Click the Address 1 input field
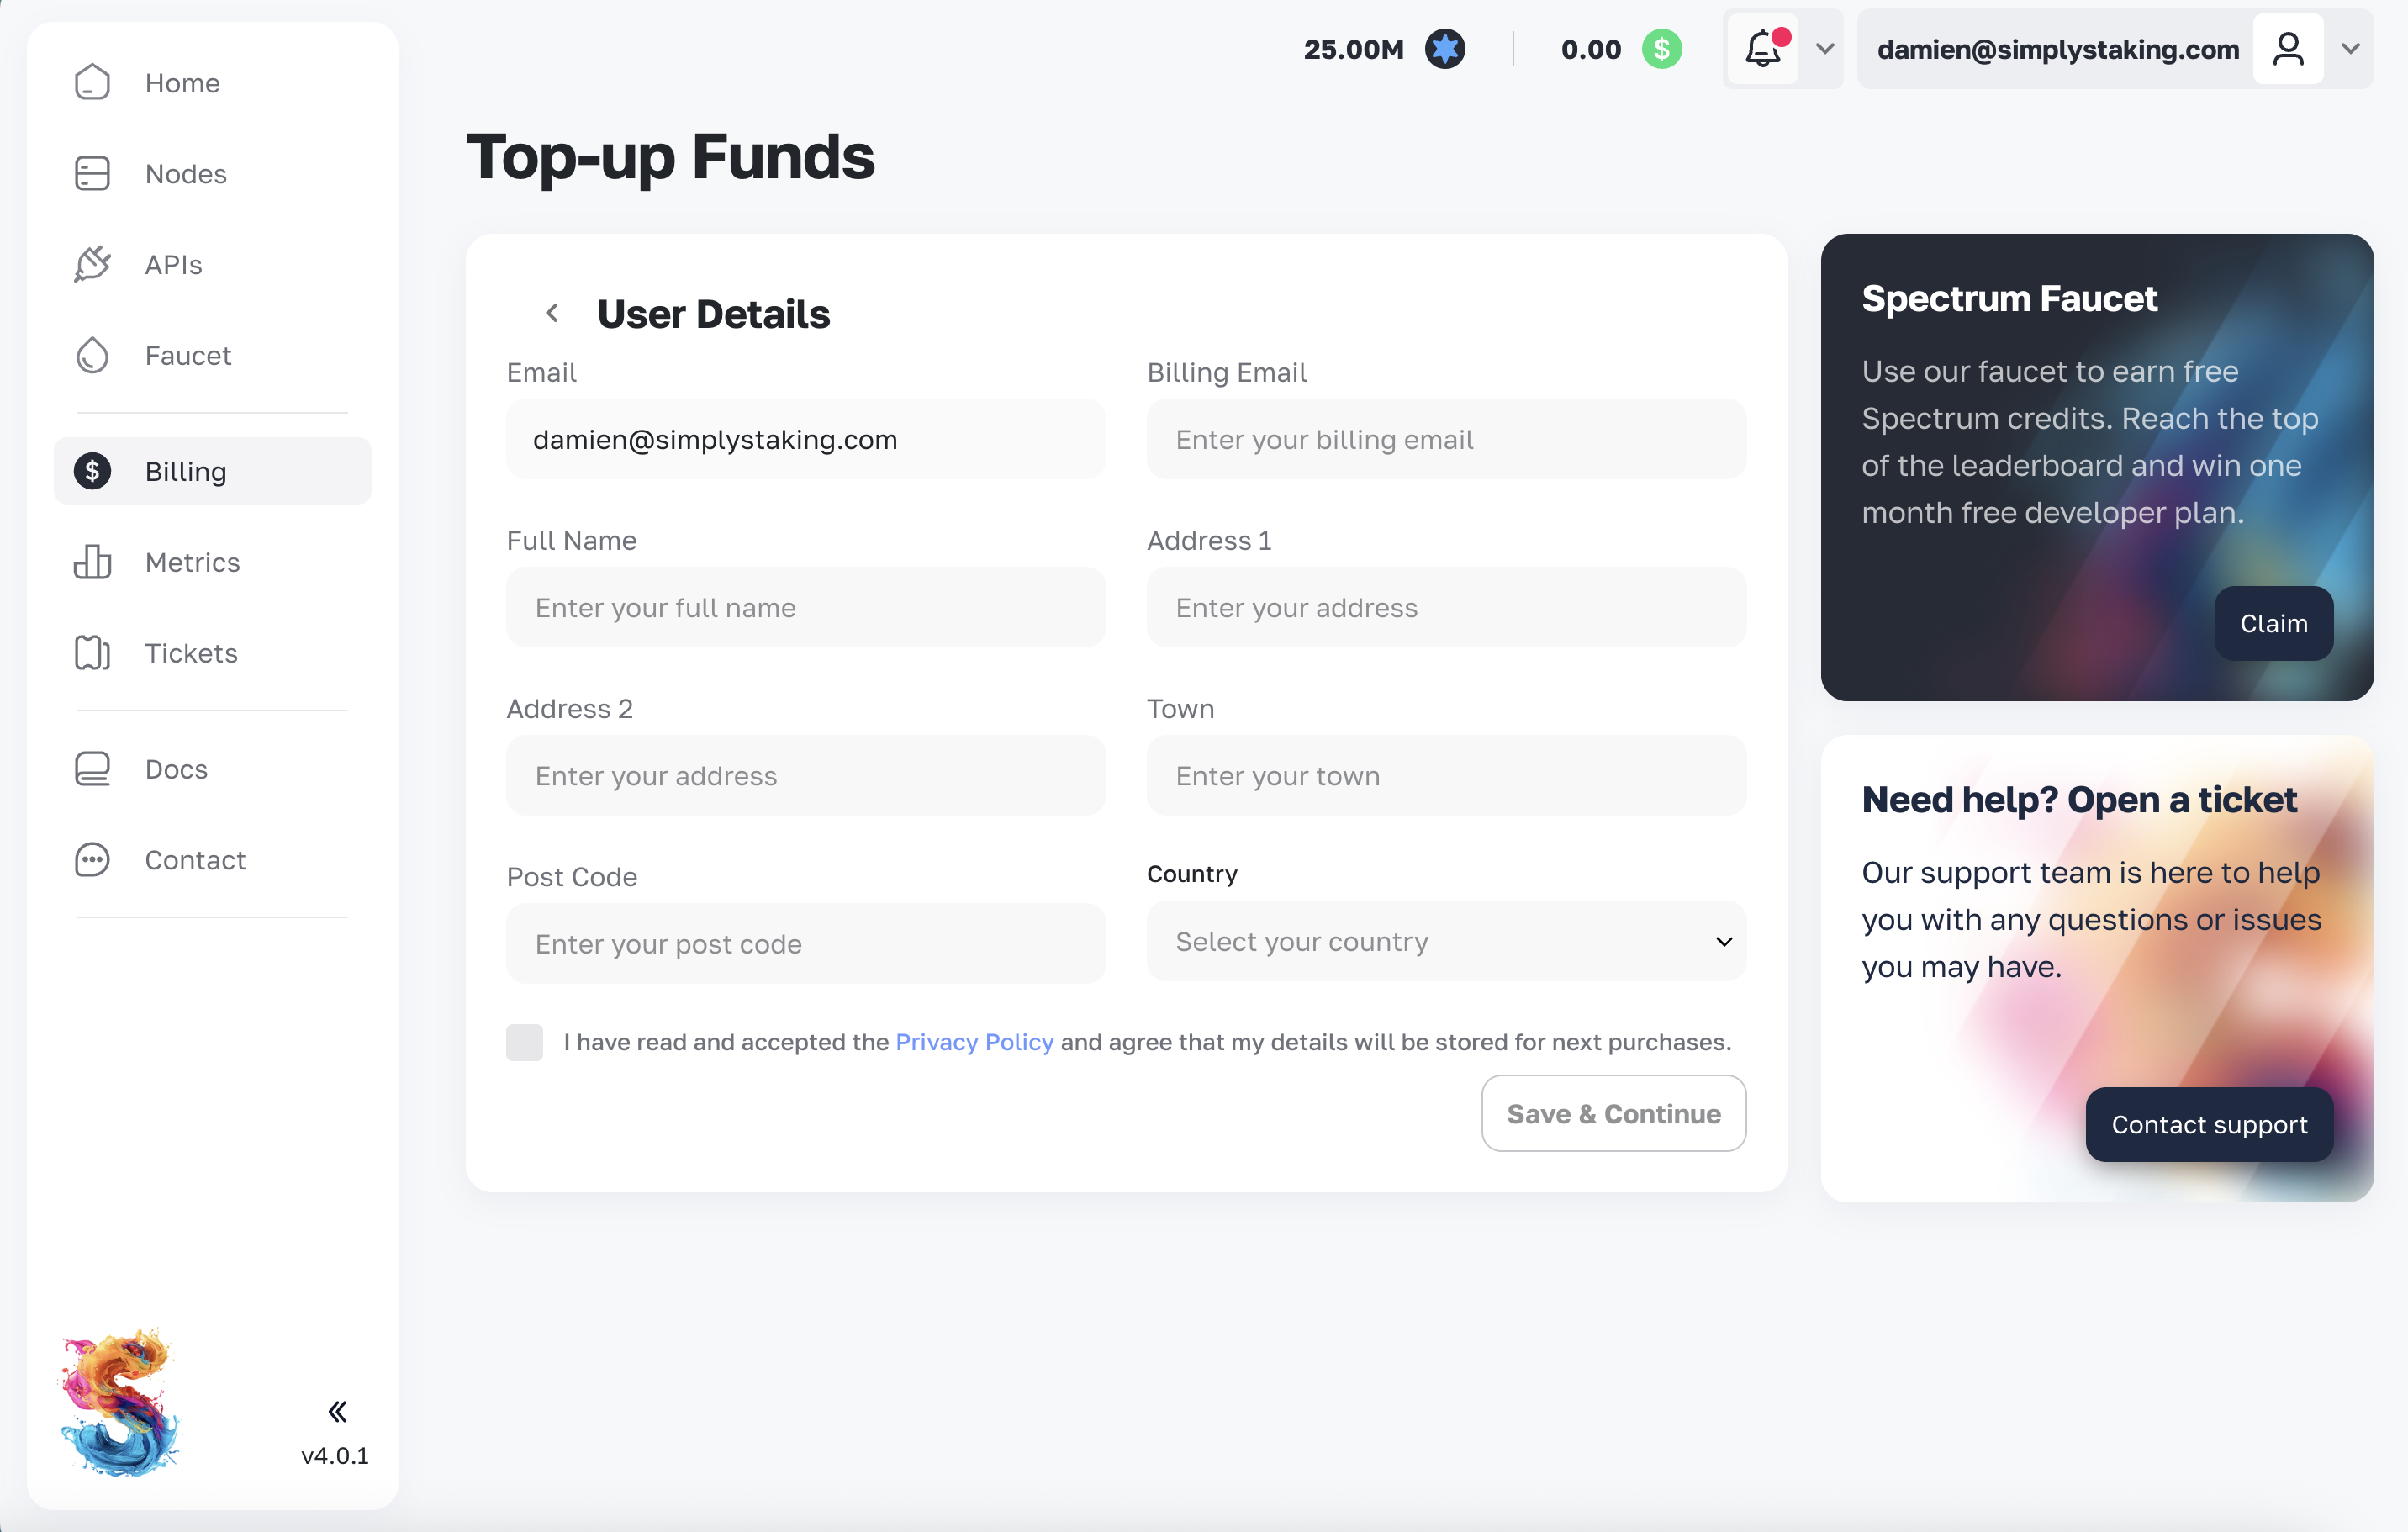Viewport: 2408px width, 1532px height. pyautogui.click(x=1446, y=607)
